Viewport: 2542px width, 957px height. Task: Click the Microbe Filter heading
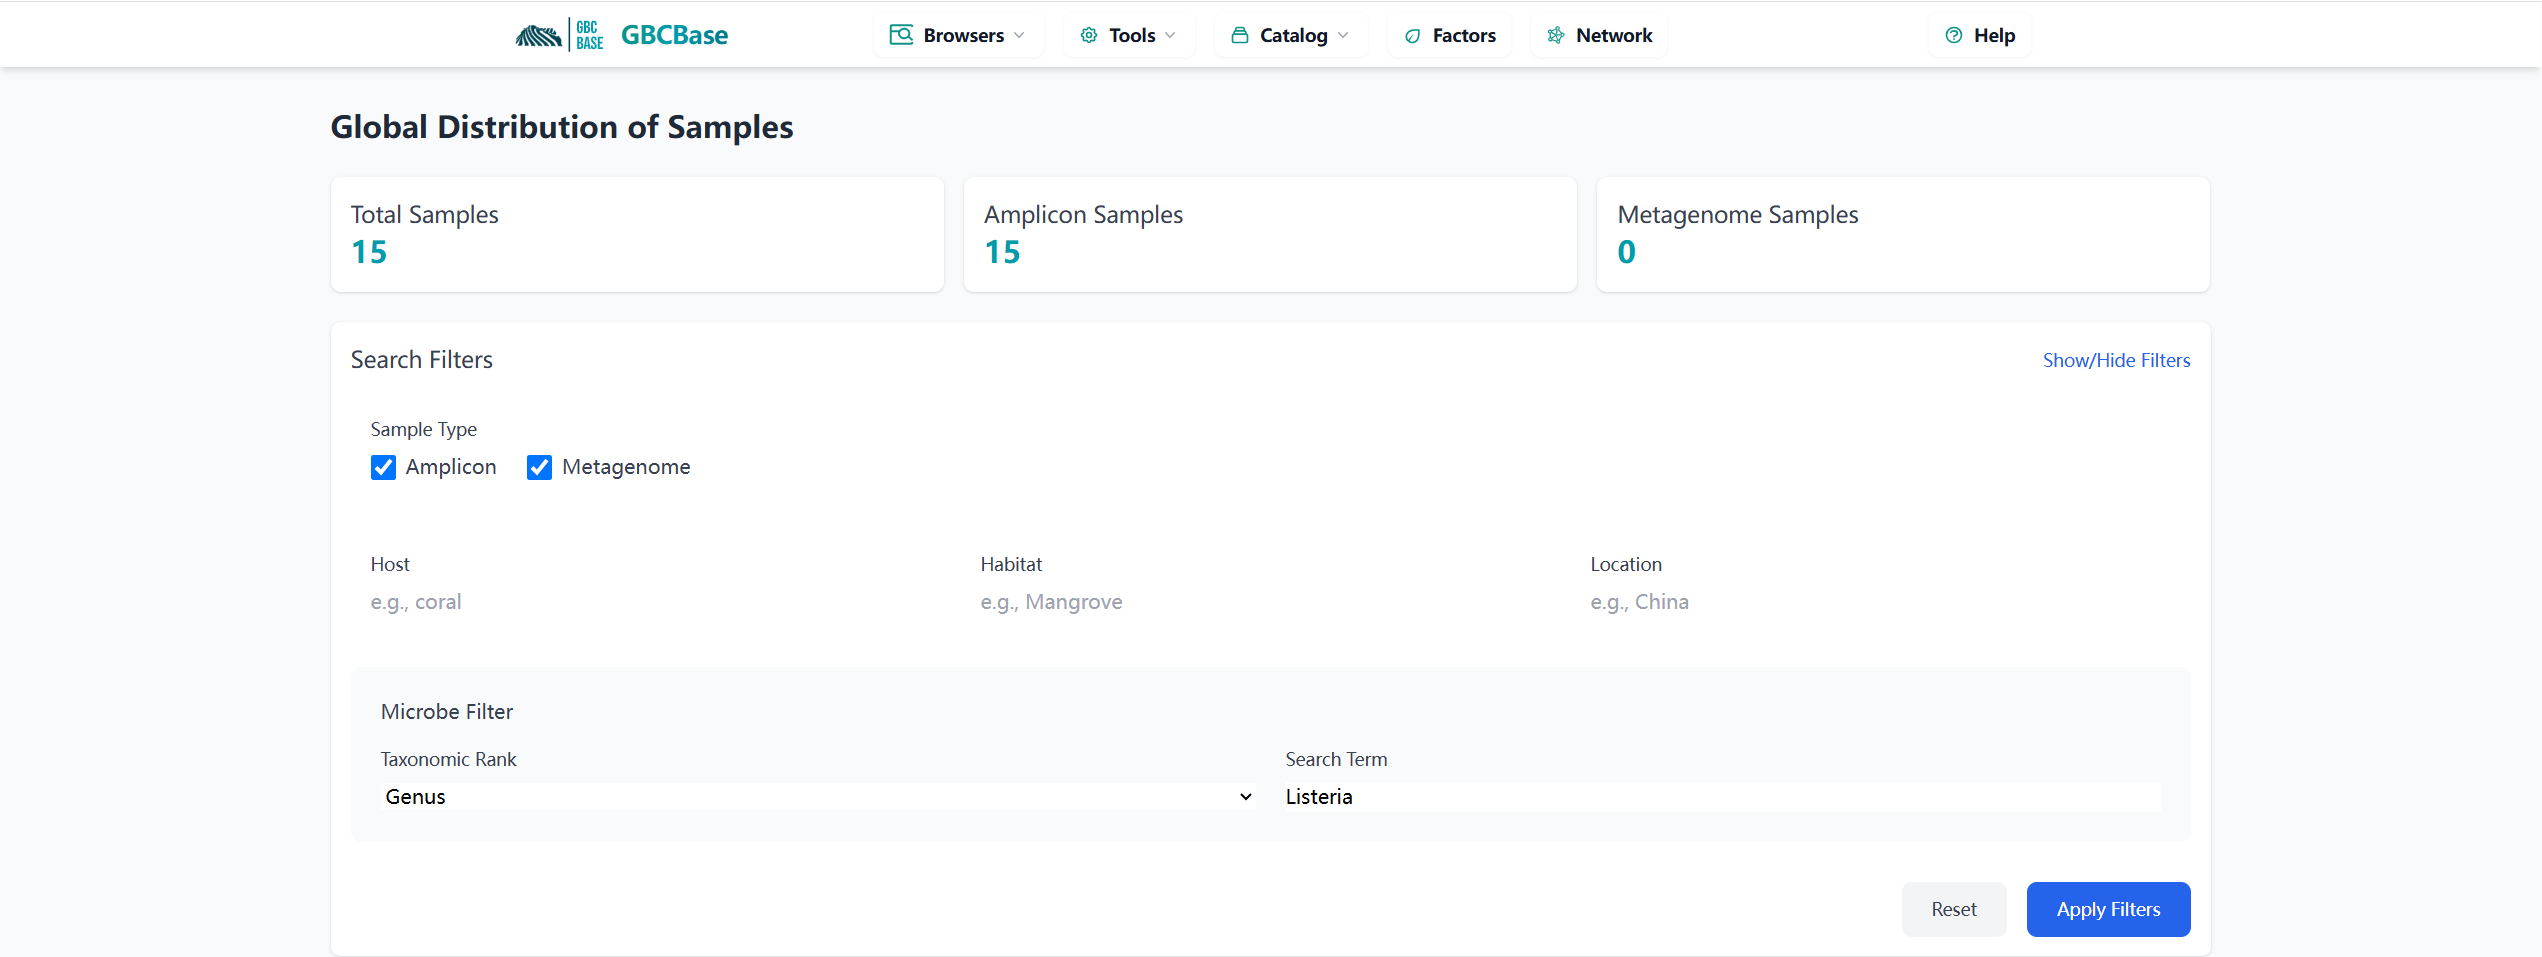[447, 712]
